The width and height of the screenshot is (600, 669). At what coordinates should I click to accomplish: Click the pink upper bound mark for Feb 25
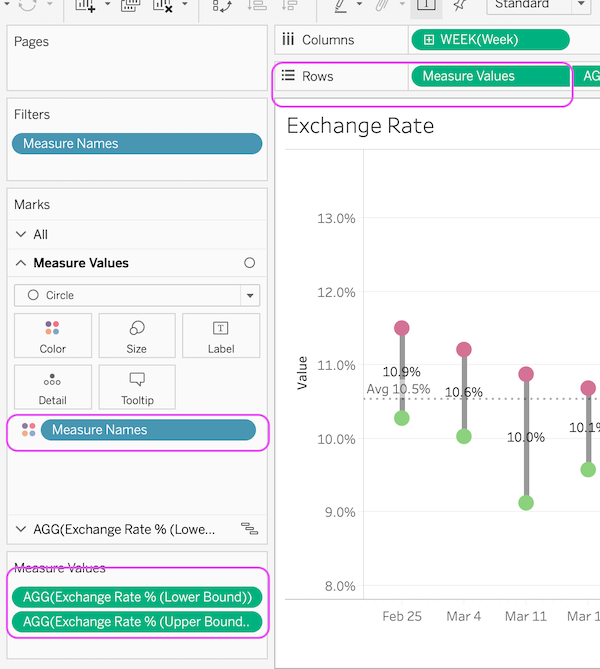point(402,328)
